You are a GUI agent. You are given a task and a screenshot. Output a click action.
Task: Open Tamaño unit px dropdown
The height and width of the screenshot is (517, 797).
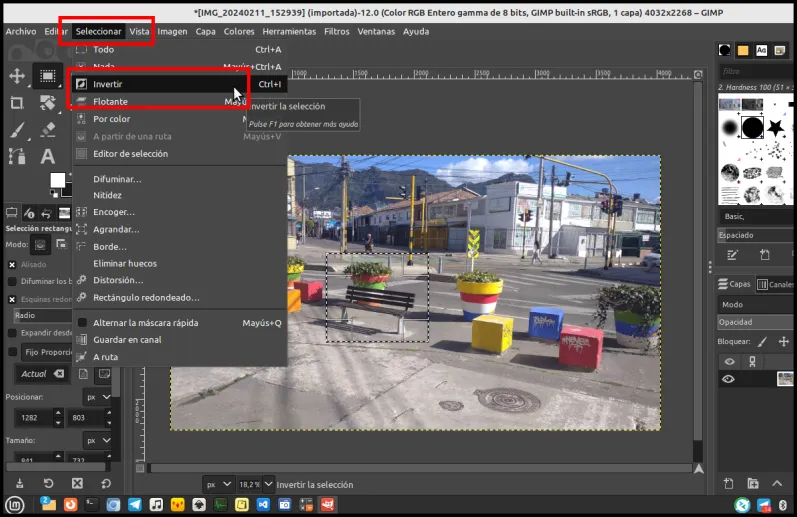[98, 440]
